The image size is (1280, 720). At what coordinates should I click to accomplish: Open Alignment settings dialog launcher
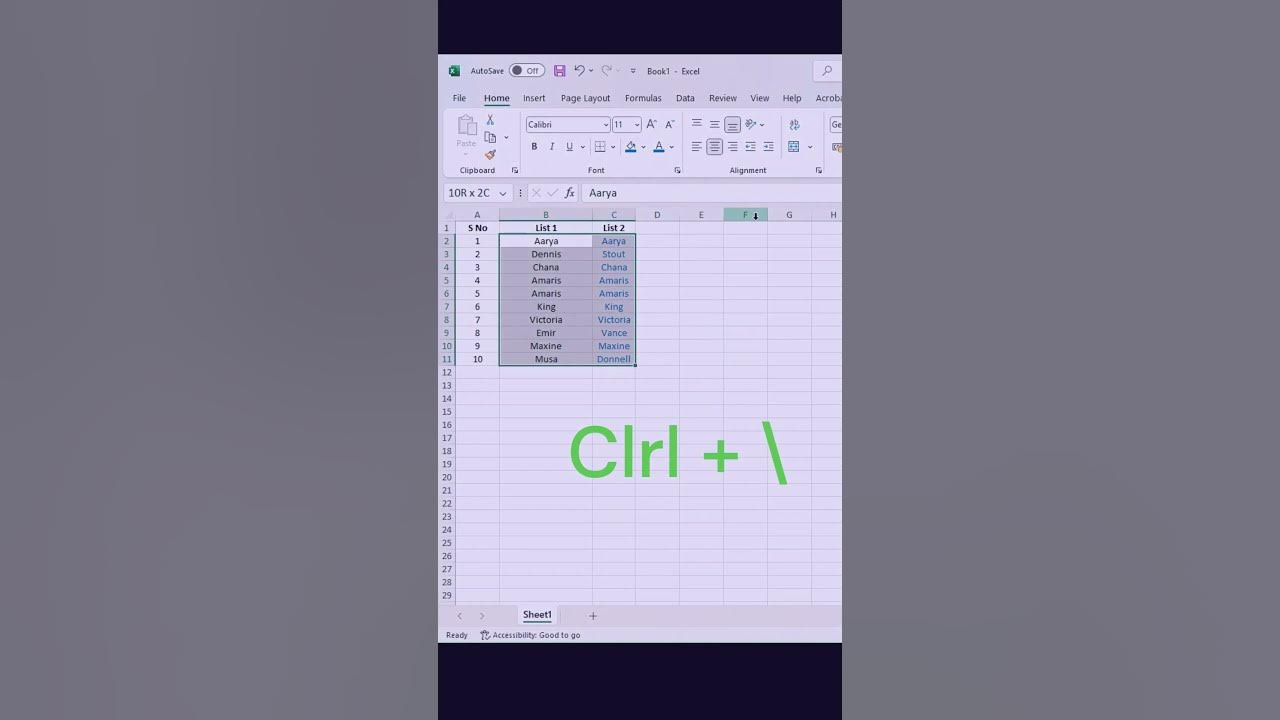818,171
